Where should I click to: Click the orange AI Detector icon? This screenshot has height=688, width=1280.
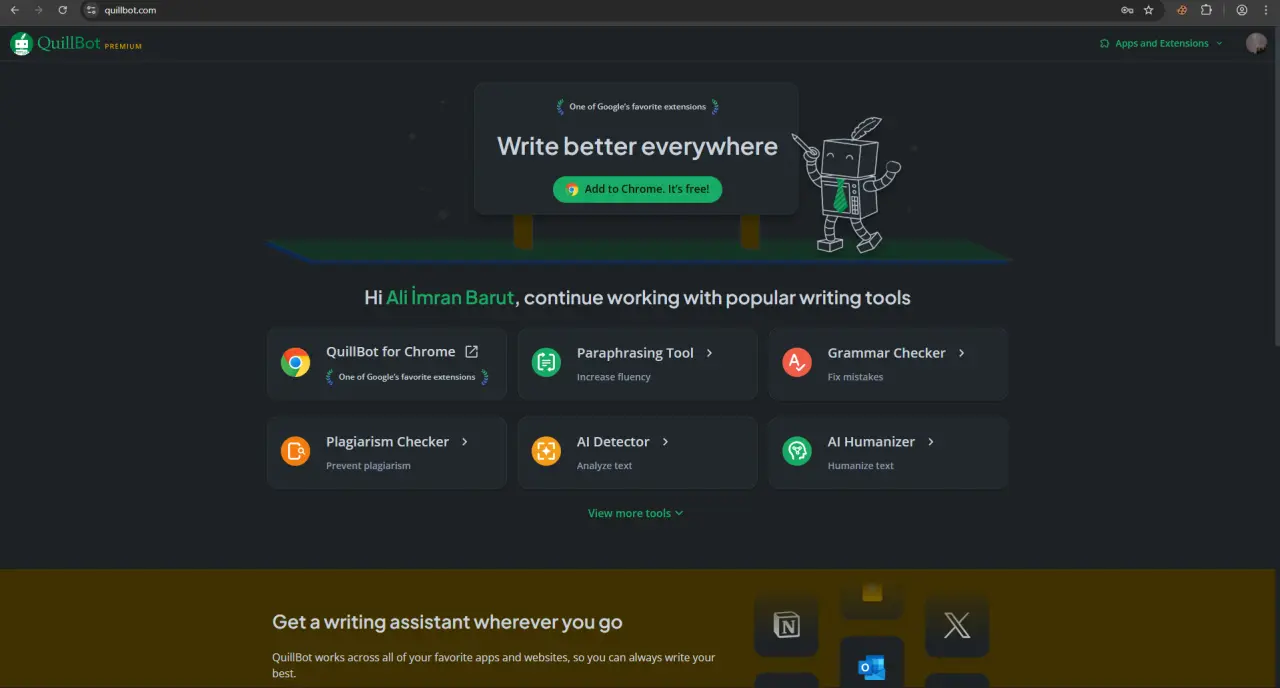pos(546,451)
